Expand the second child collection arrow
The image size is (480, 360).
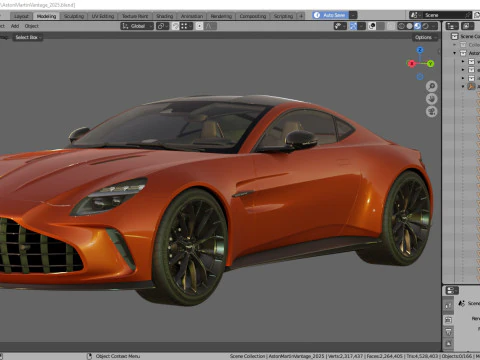tap(463, 70)
